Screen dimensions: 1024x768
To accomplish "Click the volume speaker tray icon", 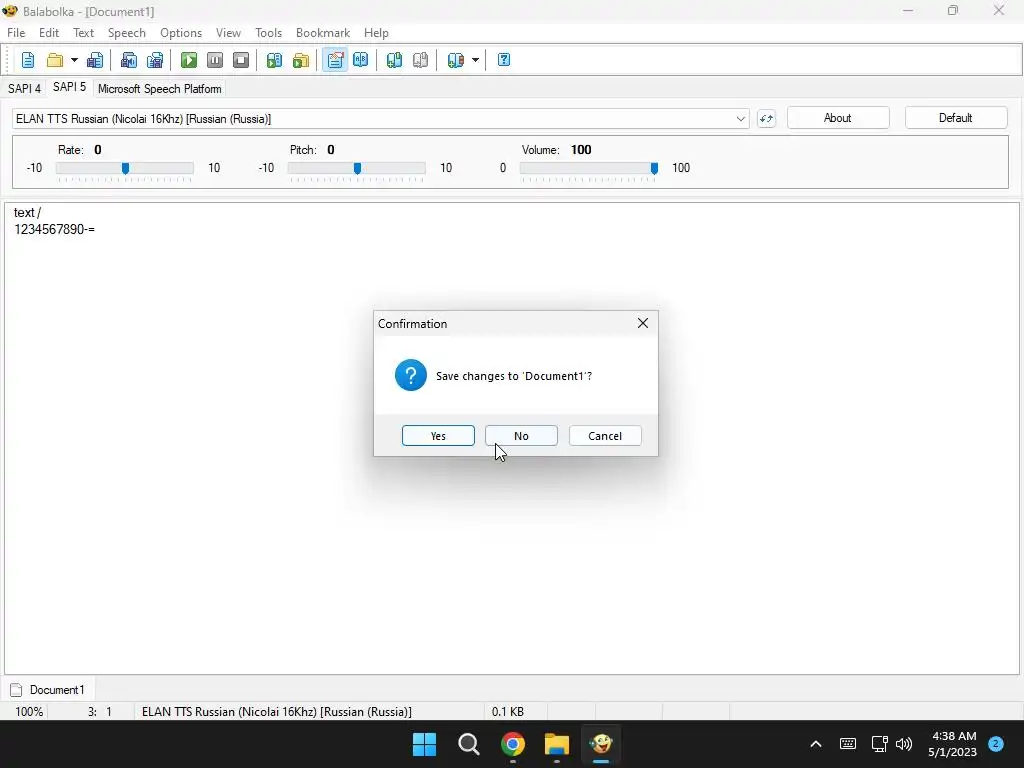I will (x=904, y=744).
